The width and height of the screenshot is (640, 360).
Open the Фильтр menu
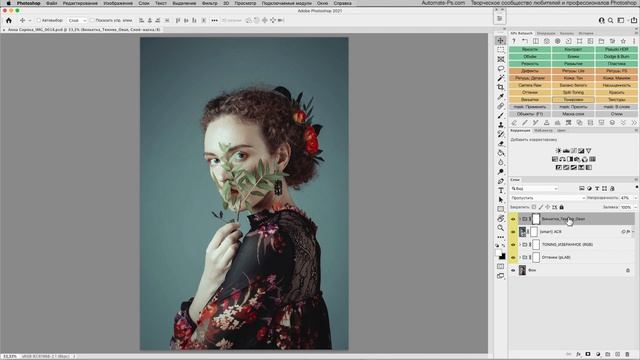coord(210,3)
